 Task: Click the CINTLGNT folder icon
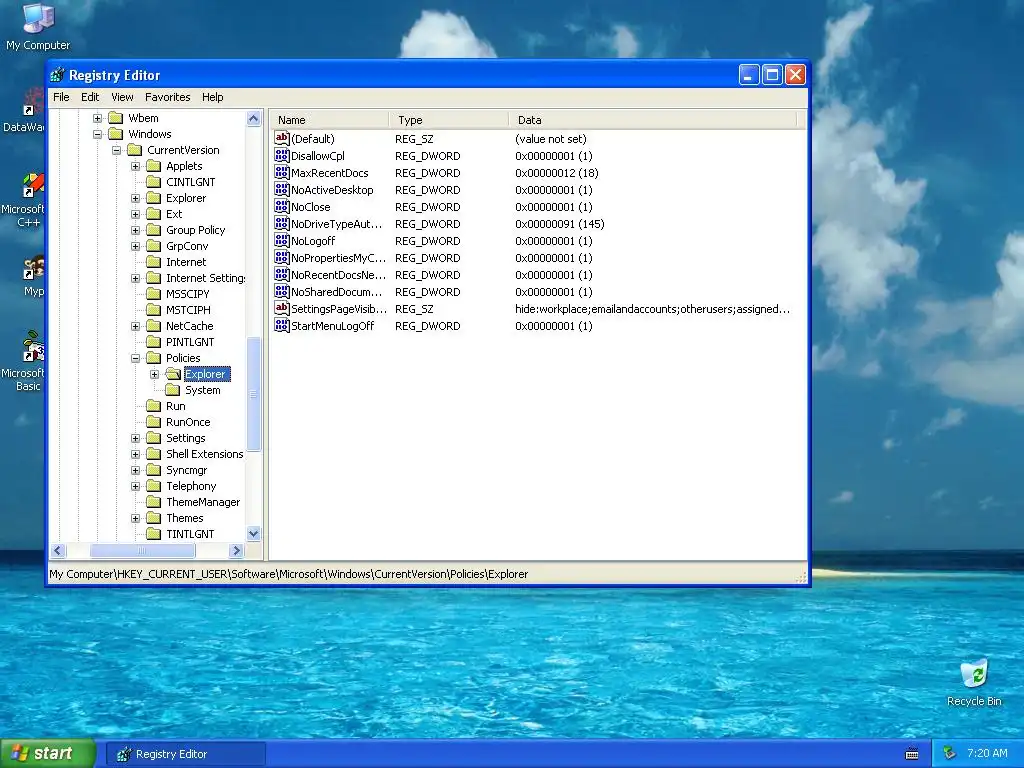(x=153, y=182)
